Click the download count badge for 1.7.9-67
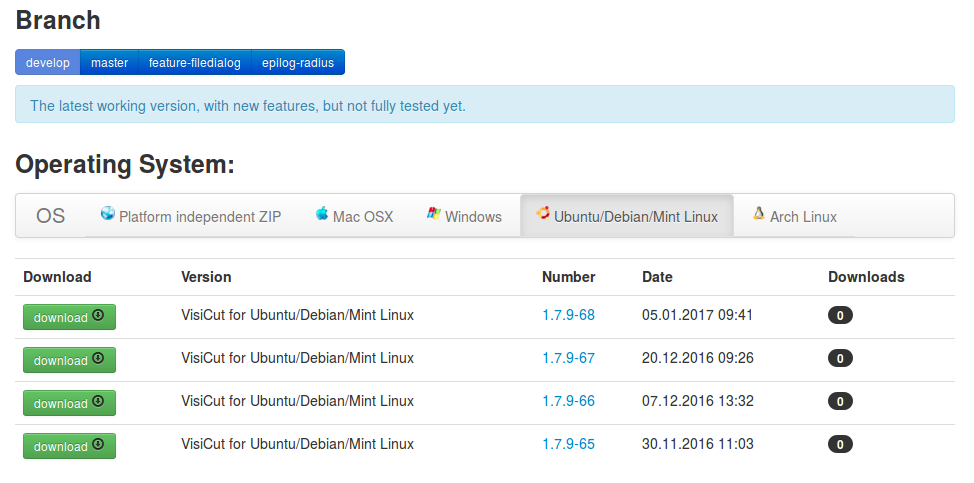The width and height of the screenshot is (974, 483). [840, 358]
